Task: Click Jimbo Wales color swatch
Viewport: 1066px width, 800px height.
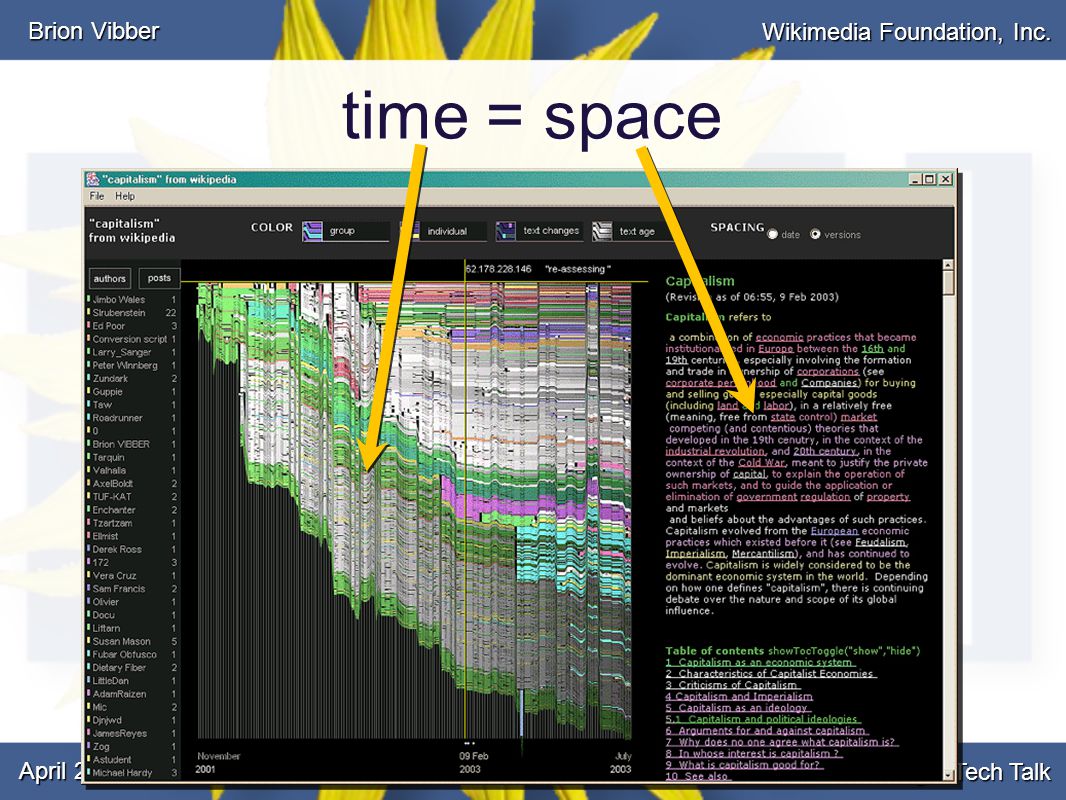Action: [x=88, y=299]
